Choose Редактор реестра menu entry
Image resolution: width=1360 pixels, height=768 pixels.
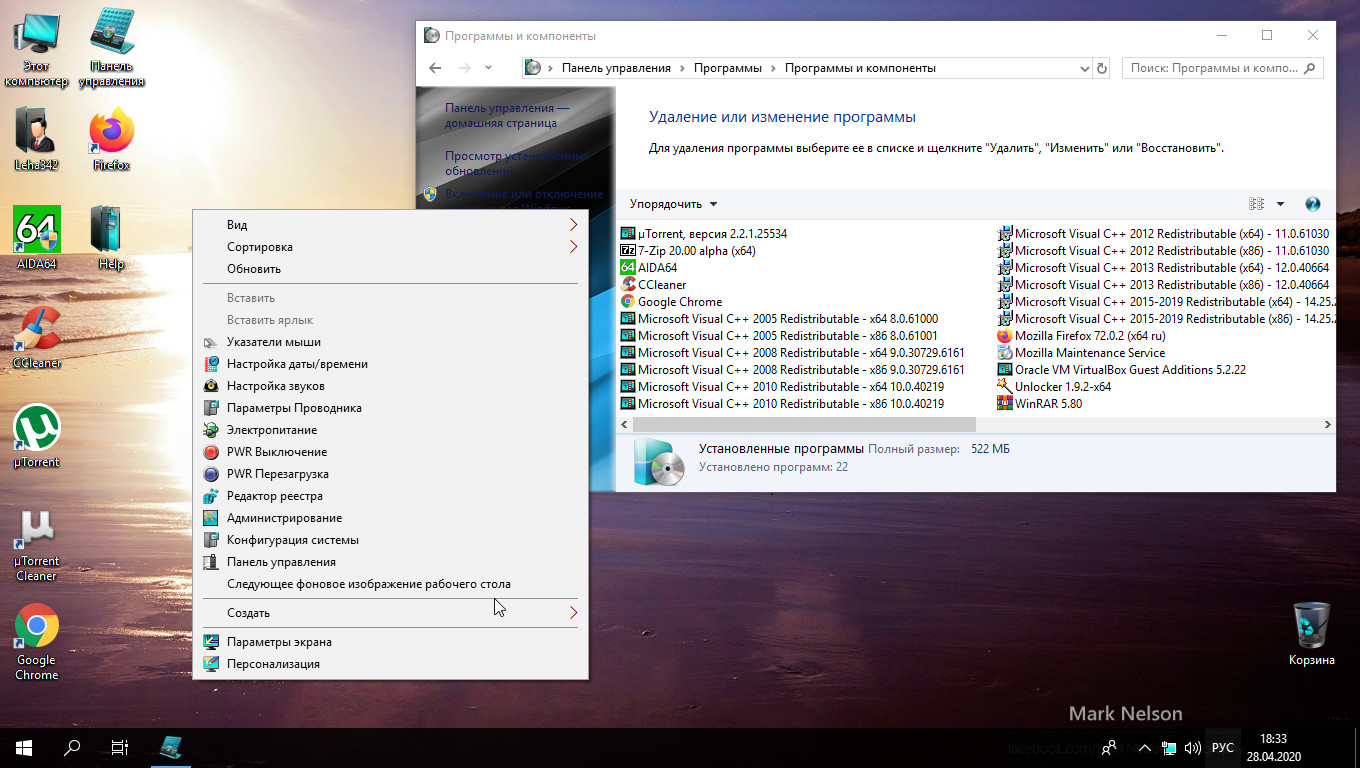point(390,496)
